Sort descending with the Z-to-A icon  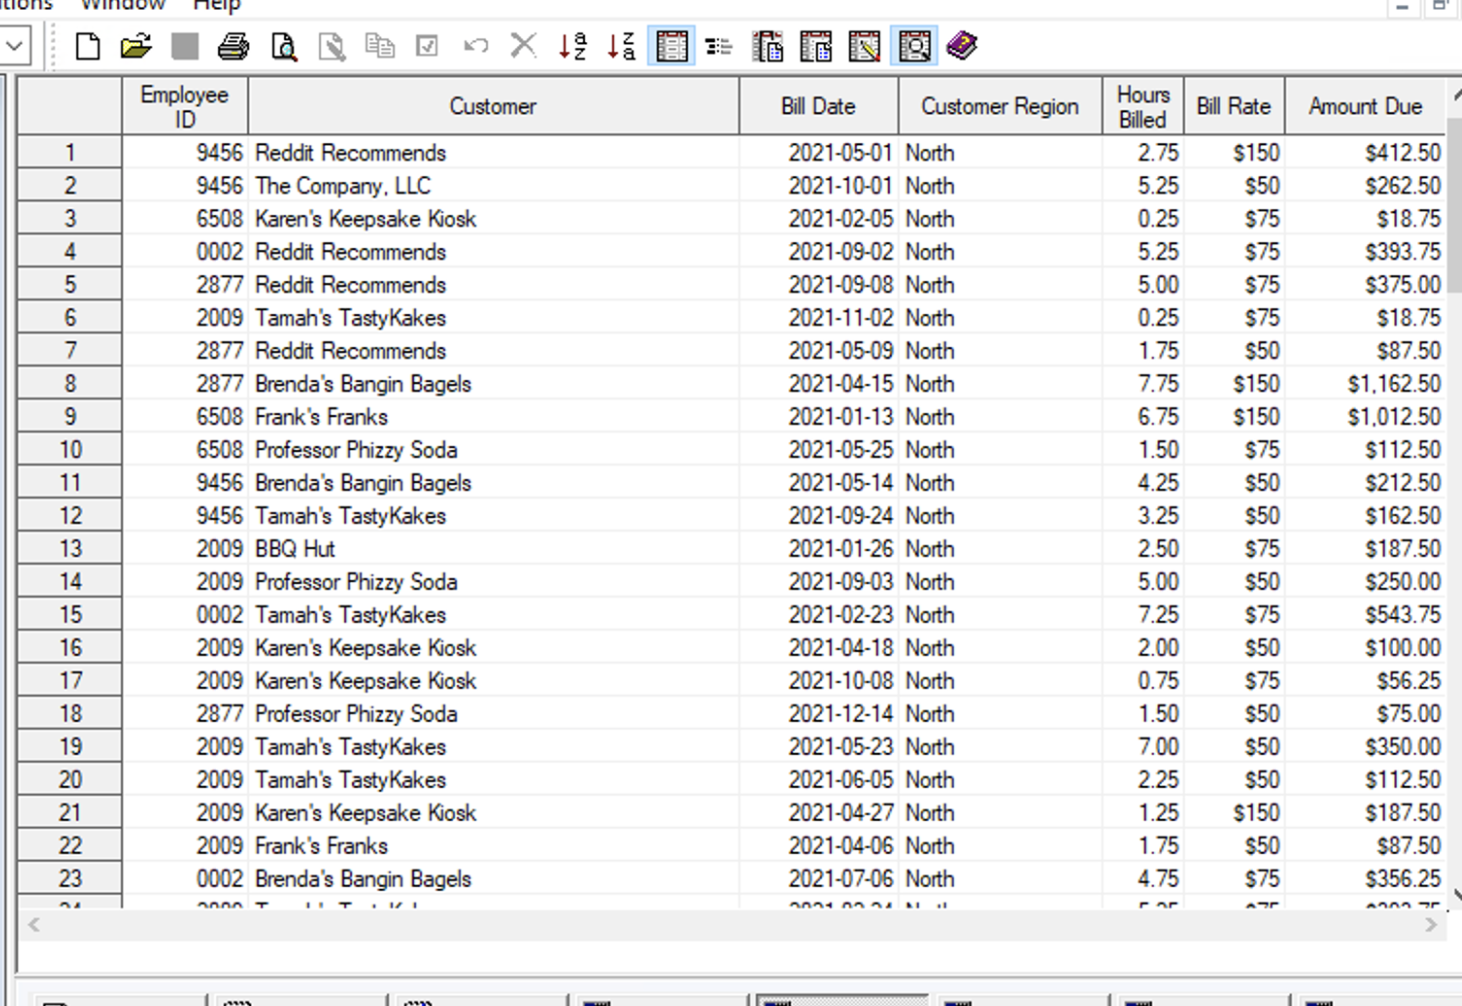[x=621, y=46]
